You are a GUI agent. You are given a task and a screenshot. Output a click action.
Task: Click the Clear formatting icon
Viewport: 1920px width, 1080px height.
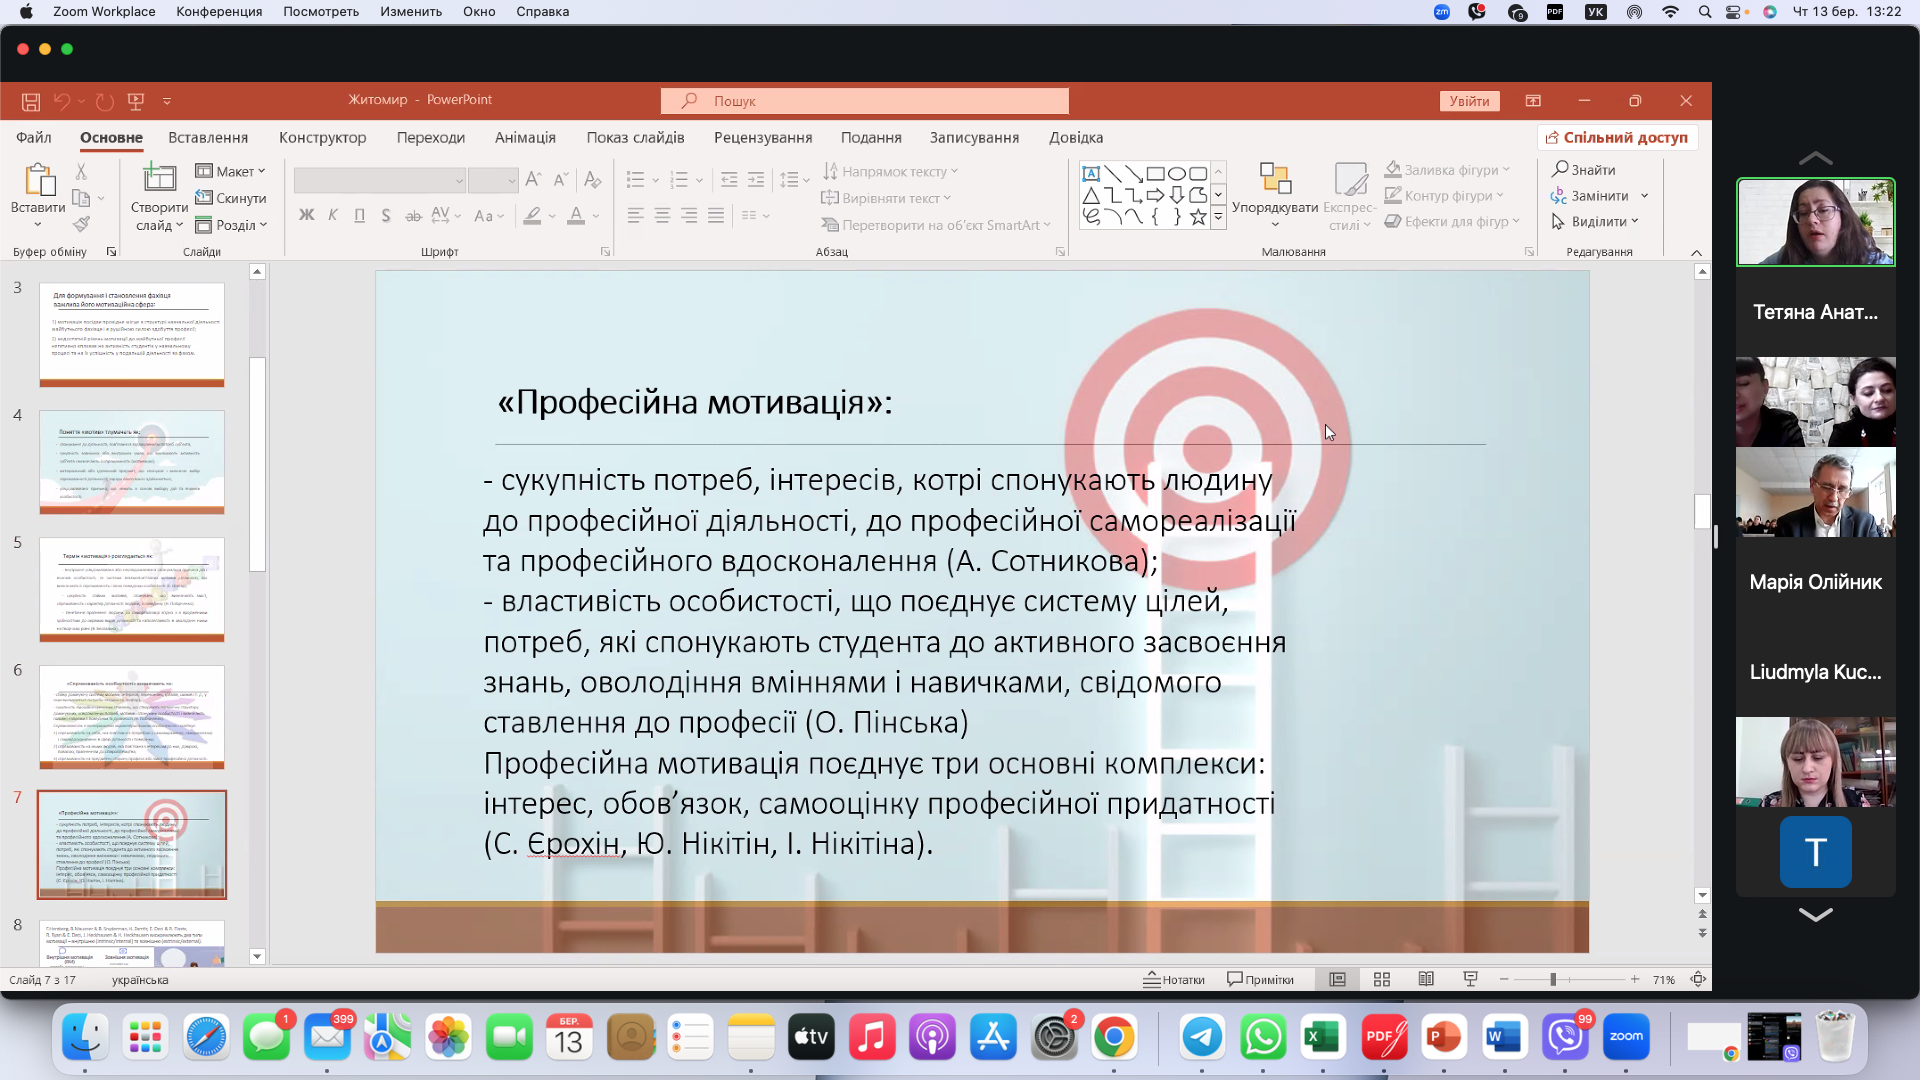click(593, 180)
